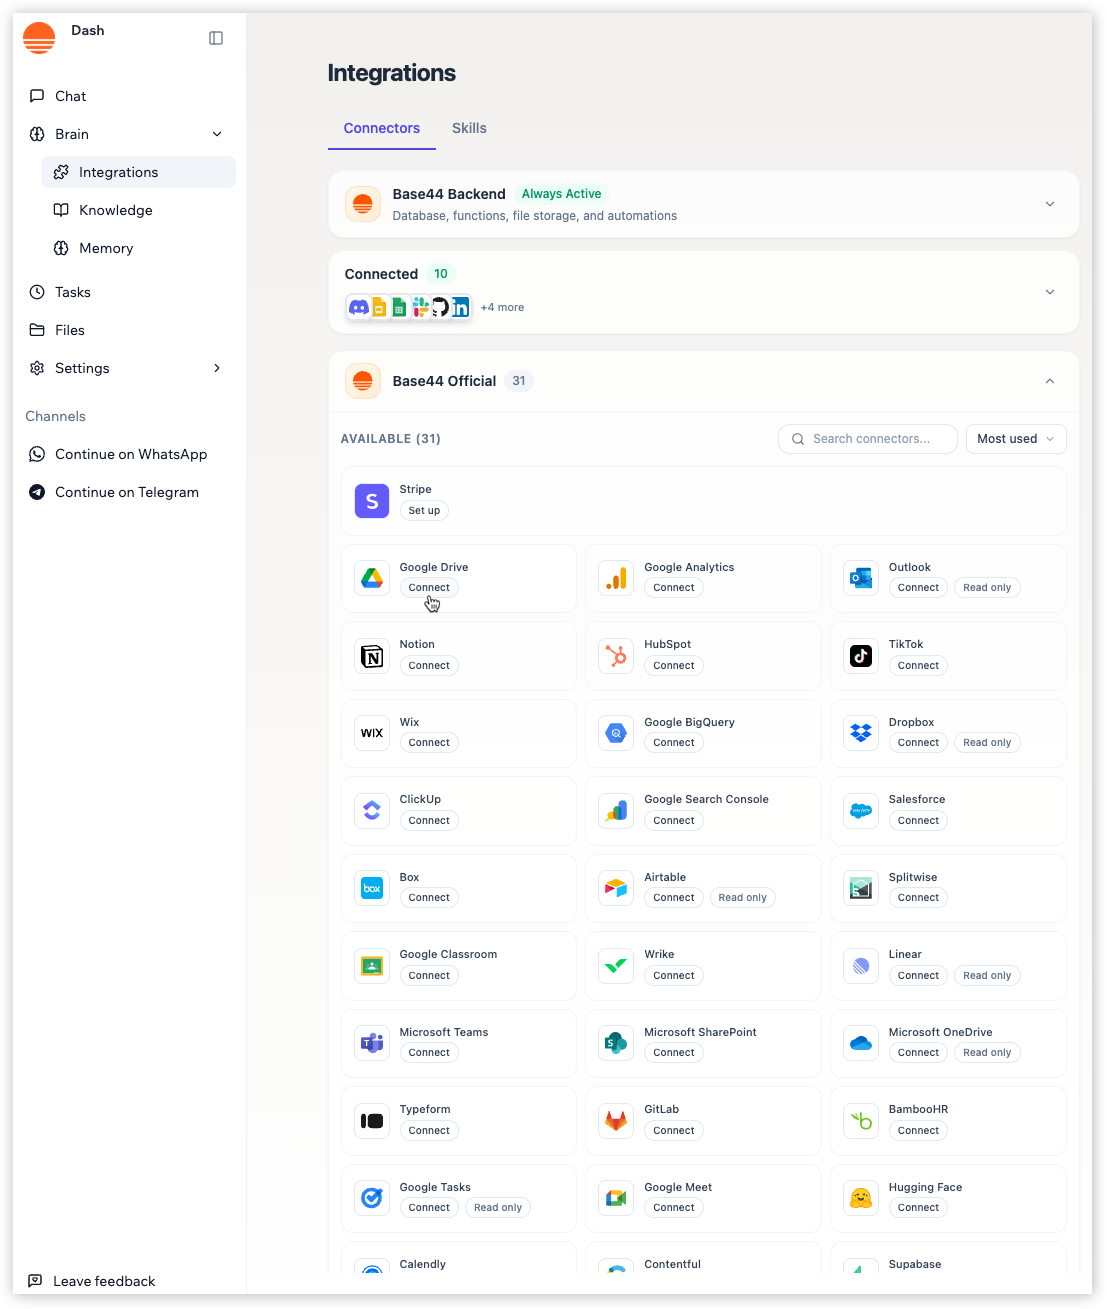Click the Google Drive icon
This screenshot has height=1309, width=1107.
point(371,578)
